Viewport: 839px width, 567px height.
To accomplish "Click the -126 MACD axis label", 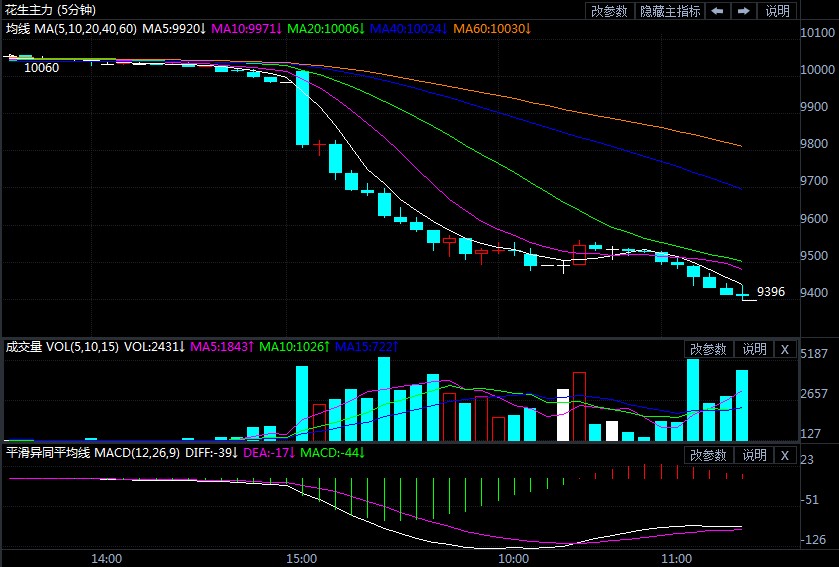I will click(815, 540).
